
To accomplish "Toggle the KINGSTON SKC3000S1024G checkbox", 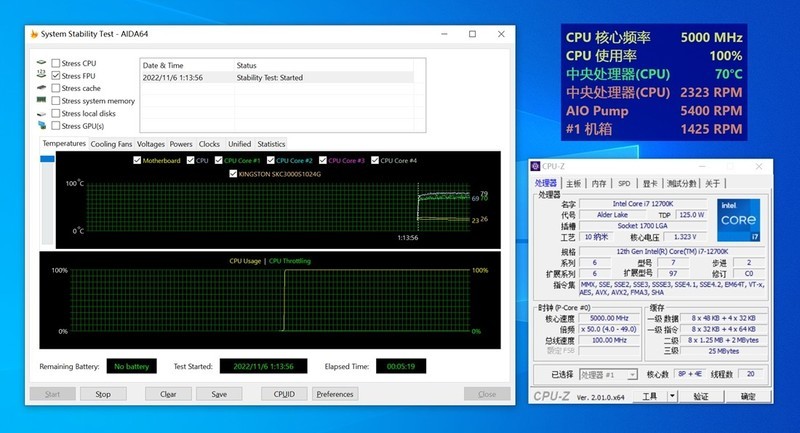I will point(233,174).
